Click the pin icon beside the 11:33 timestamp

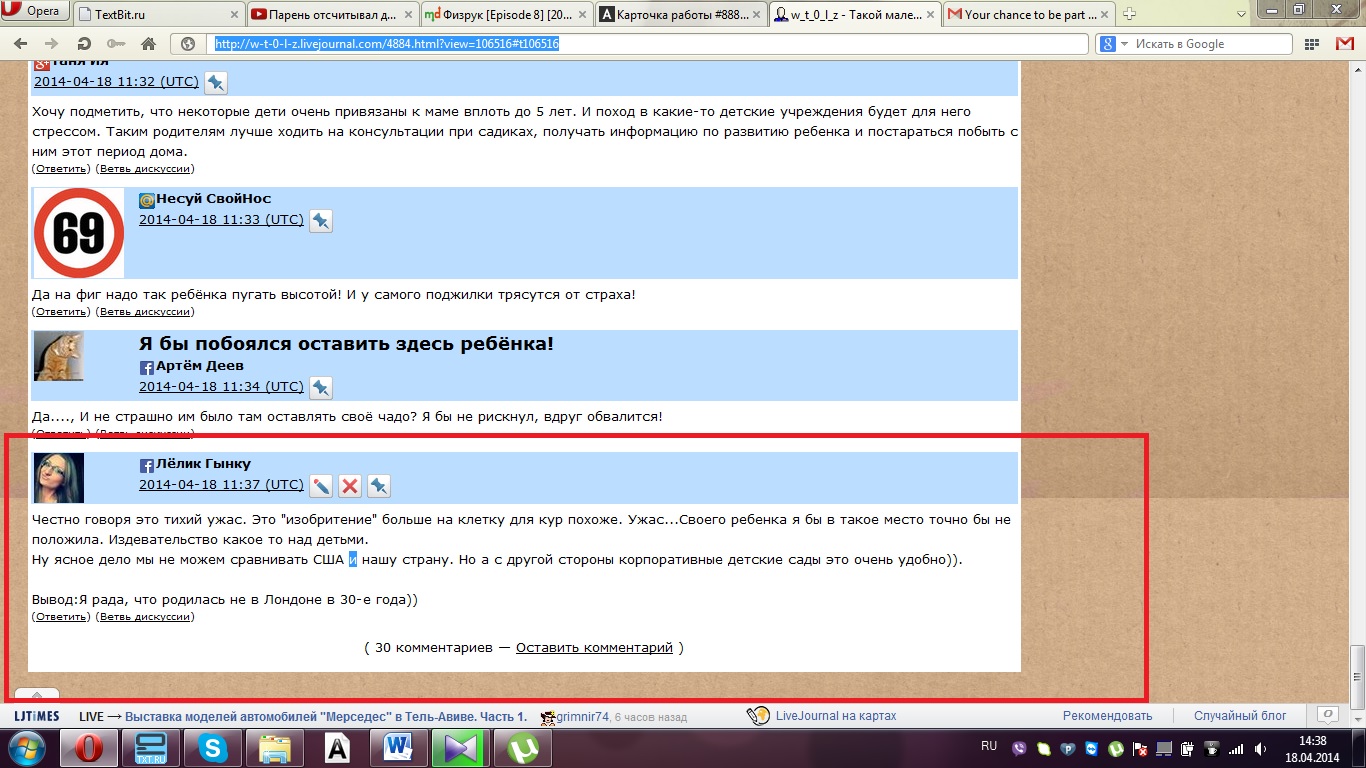coord(321,222)
